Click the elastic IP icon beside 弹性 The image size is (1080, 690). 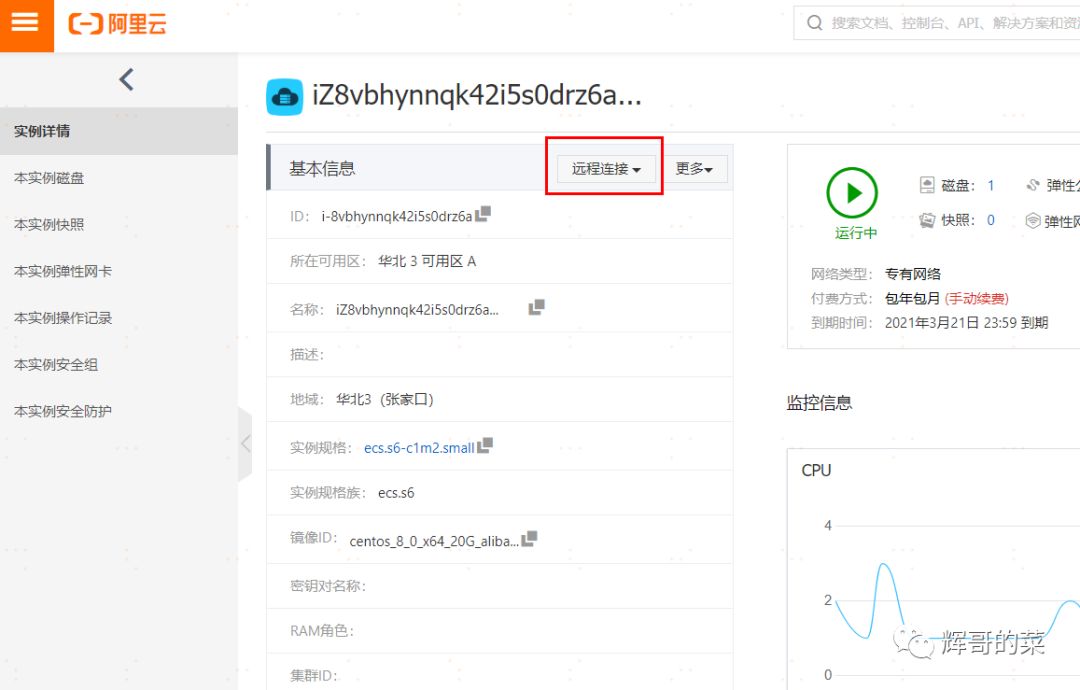pos(1032,185)
